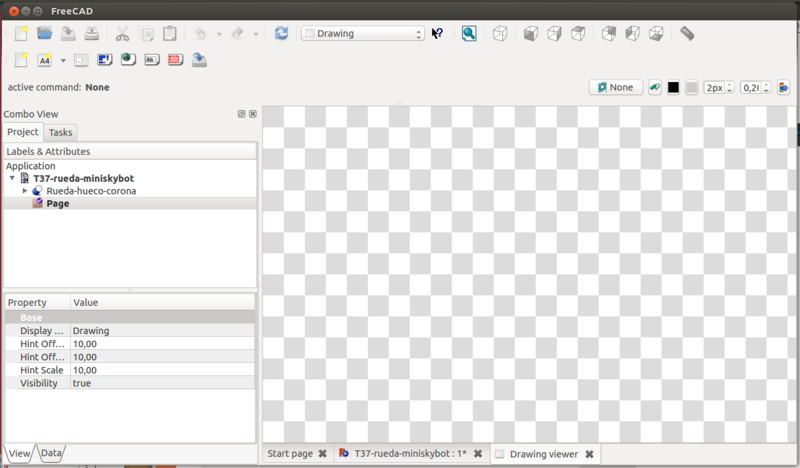
Task: Click the black line color swatch
Action: pyautogui.click(x=673, y=87)
